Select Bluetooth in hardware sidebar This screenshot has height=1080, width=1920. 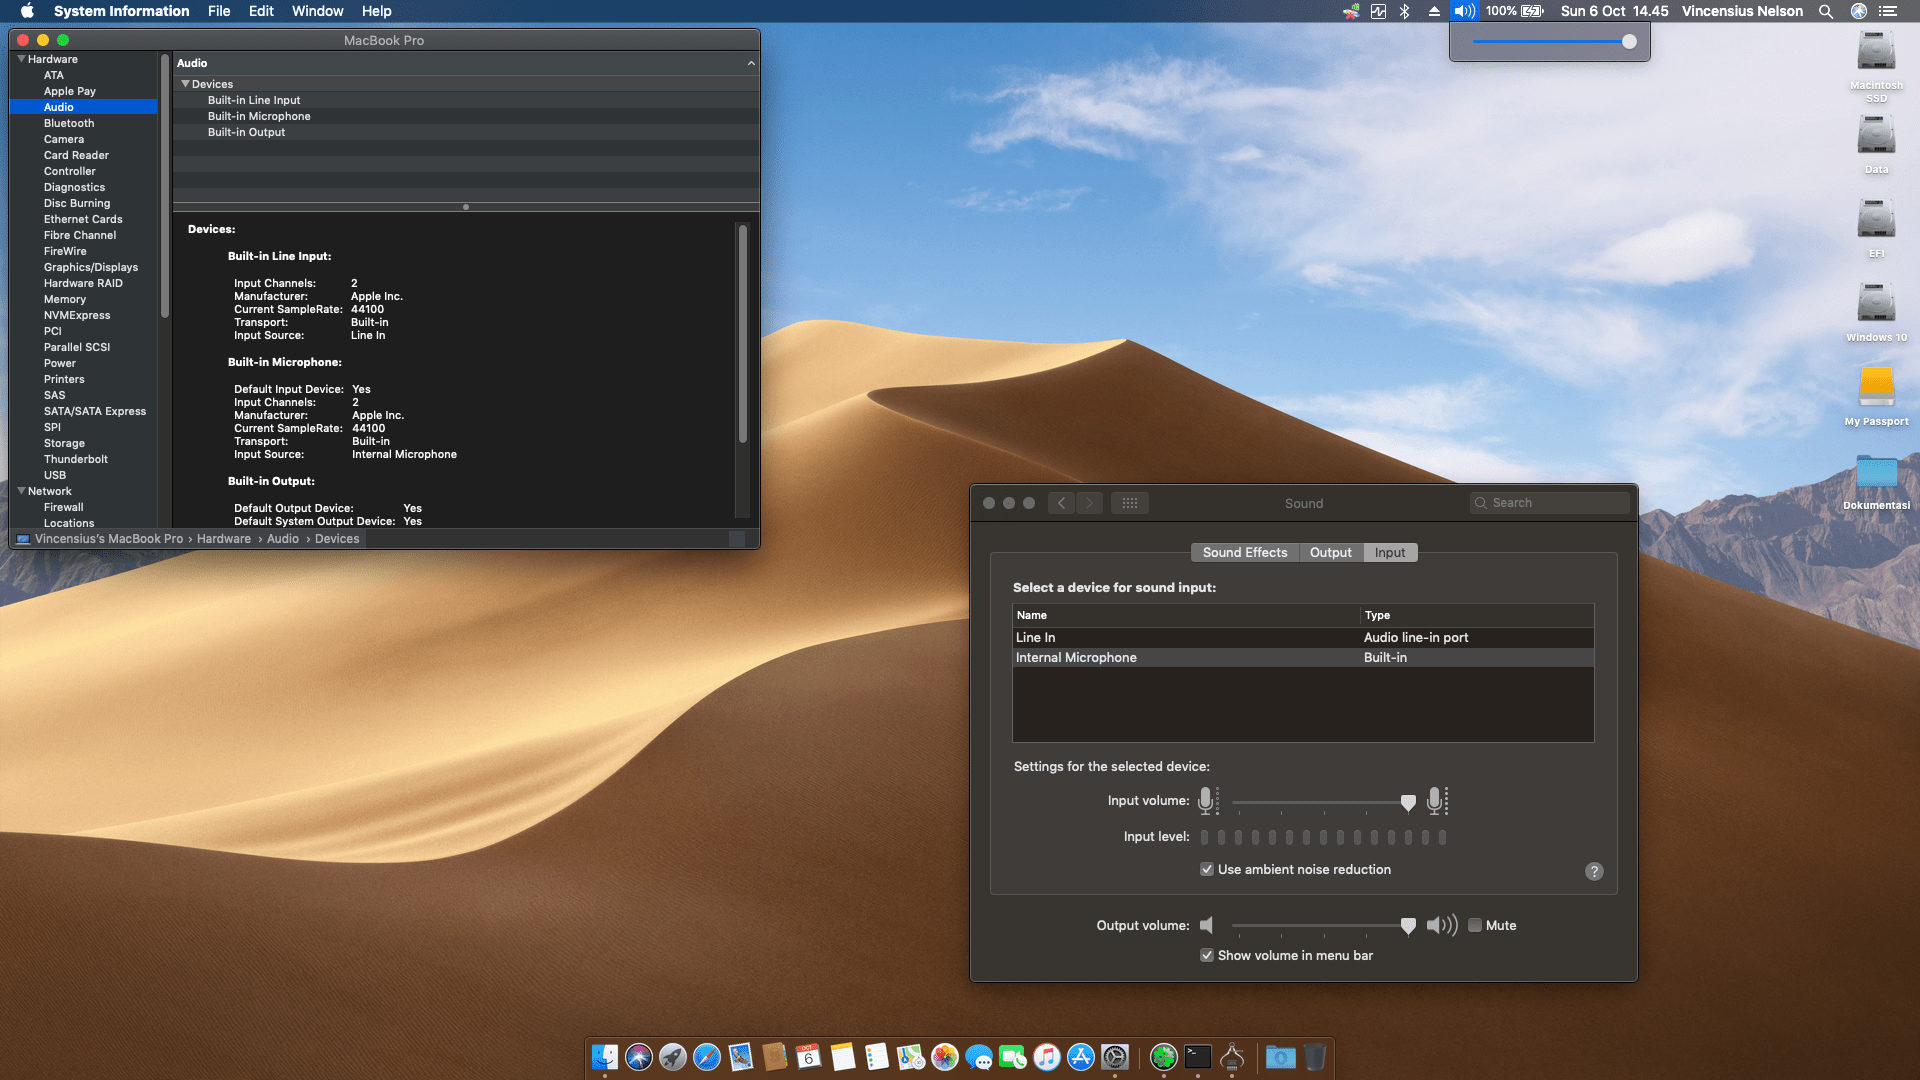coord(69,123)
